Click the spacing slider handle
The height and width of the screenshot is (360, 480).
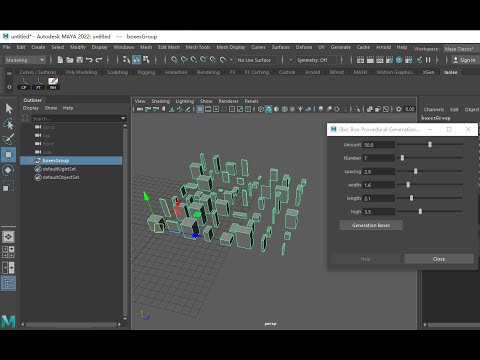click(x=416, y=171)
